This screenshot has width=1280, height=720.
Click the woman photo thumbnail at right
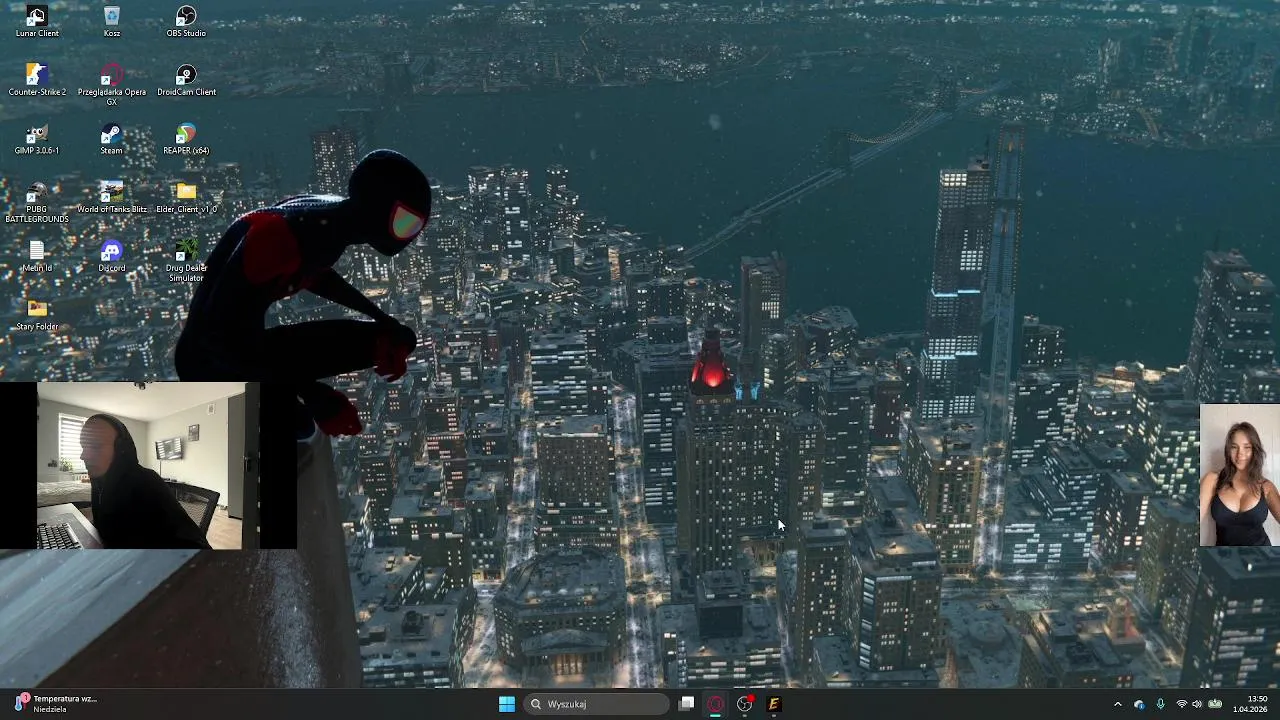tap(1240, 475)
